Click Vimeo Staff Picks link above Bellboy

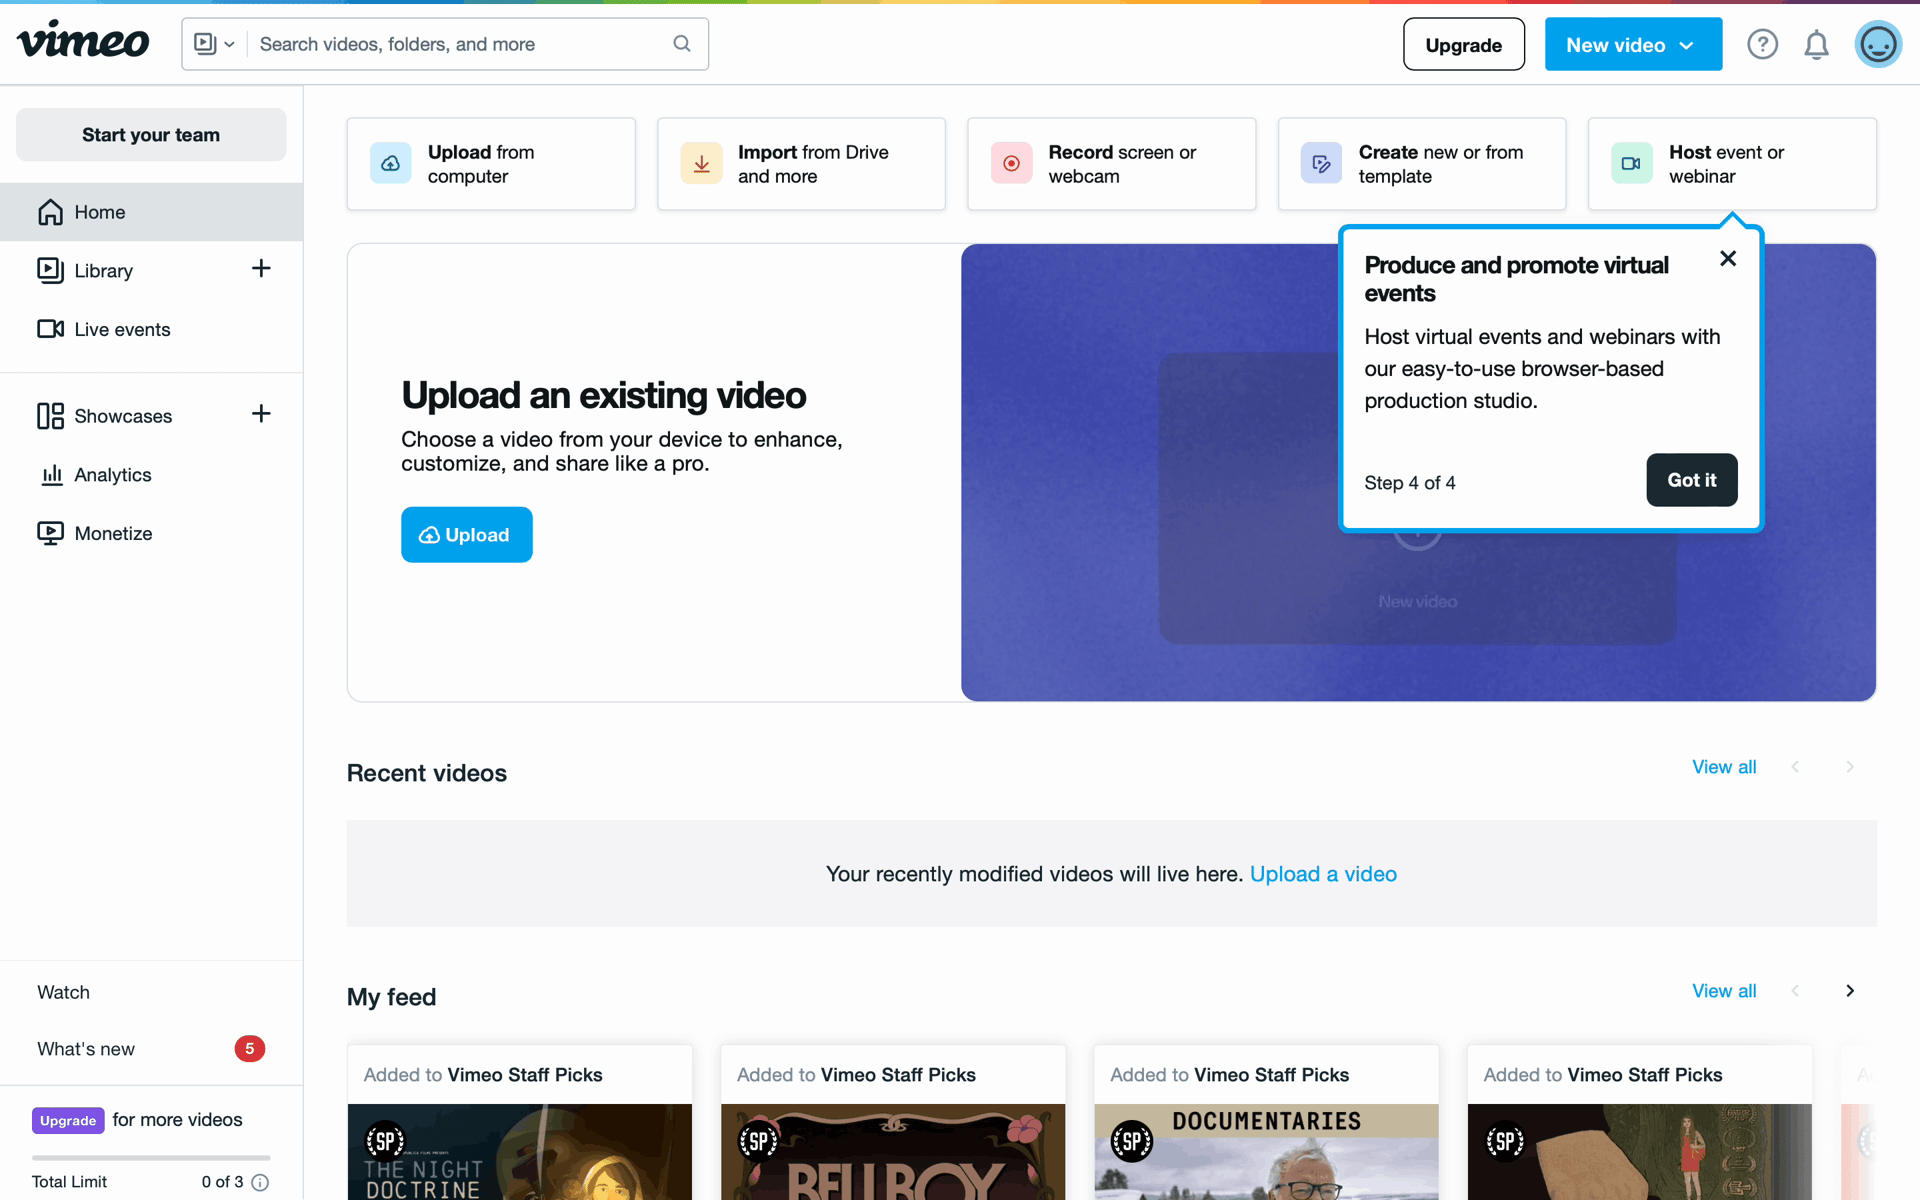click(x=898, y=1075)
